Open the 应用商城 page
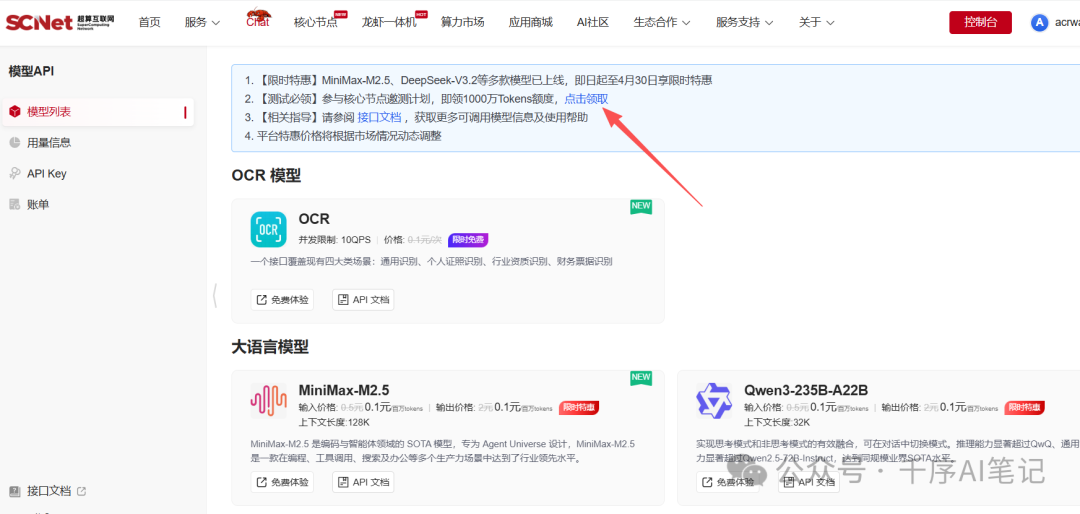The height and width of the screenshot is (514, 1080). pyautogui.click(x=530, y=23)
